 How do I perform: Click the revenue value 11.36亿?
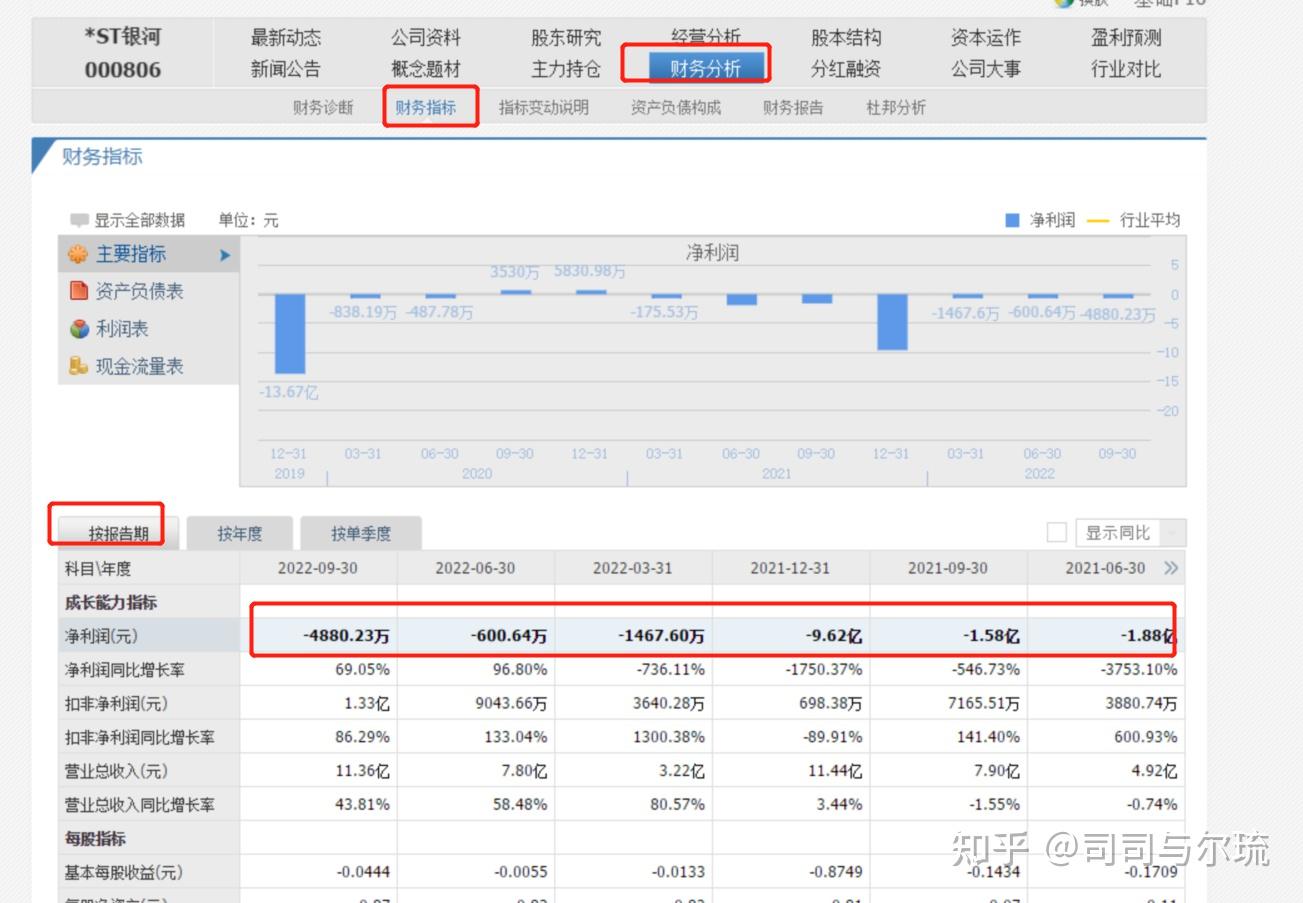point(361,772)
